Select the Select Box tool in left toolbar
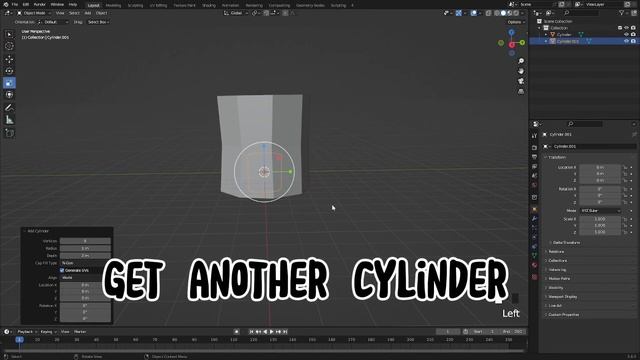 pyautogui.click(x=9, y=34)
